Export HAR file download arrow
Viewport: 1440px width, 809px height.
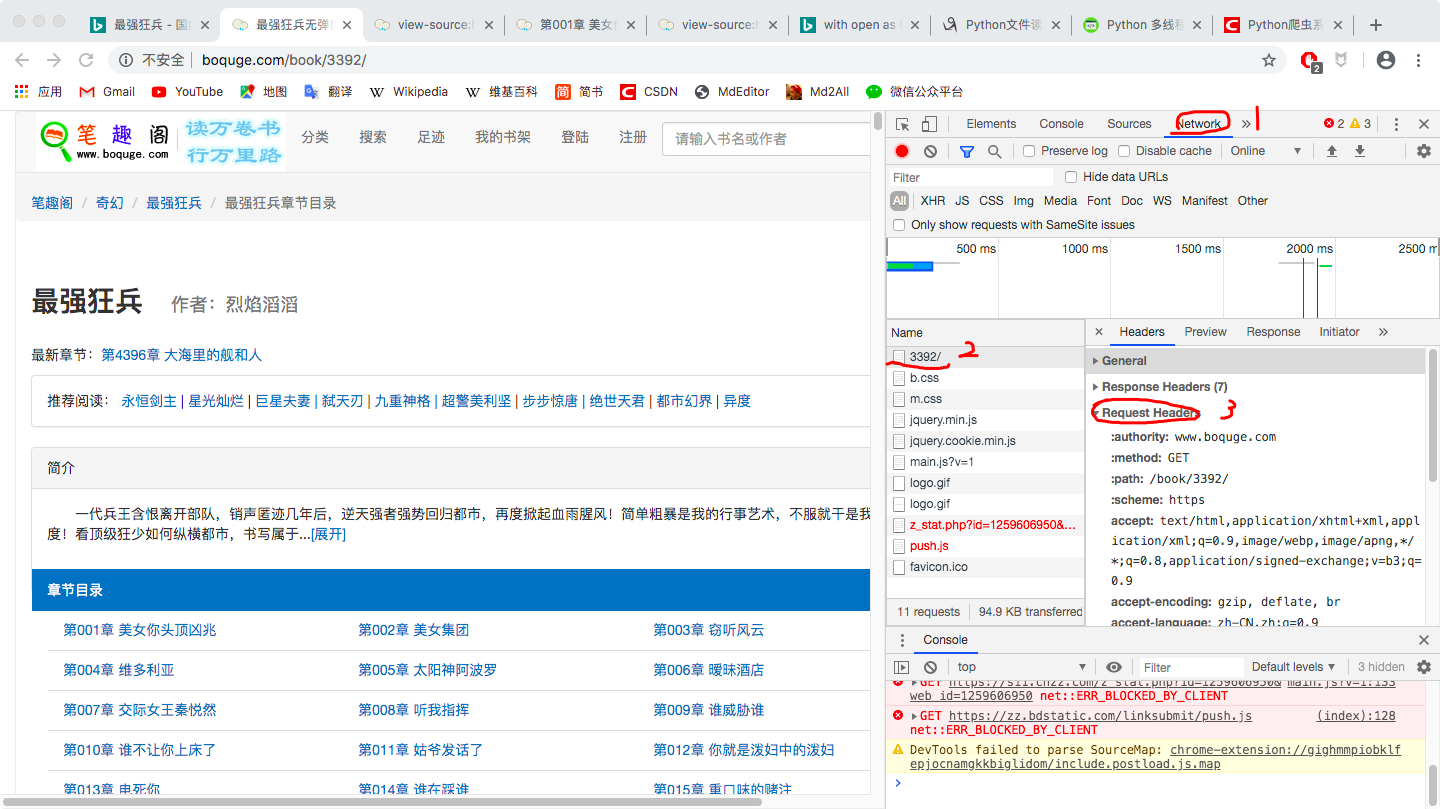click(1360, 151)
